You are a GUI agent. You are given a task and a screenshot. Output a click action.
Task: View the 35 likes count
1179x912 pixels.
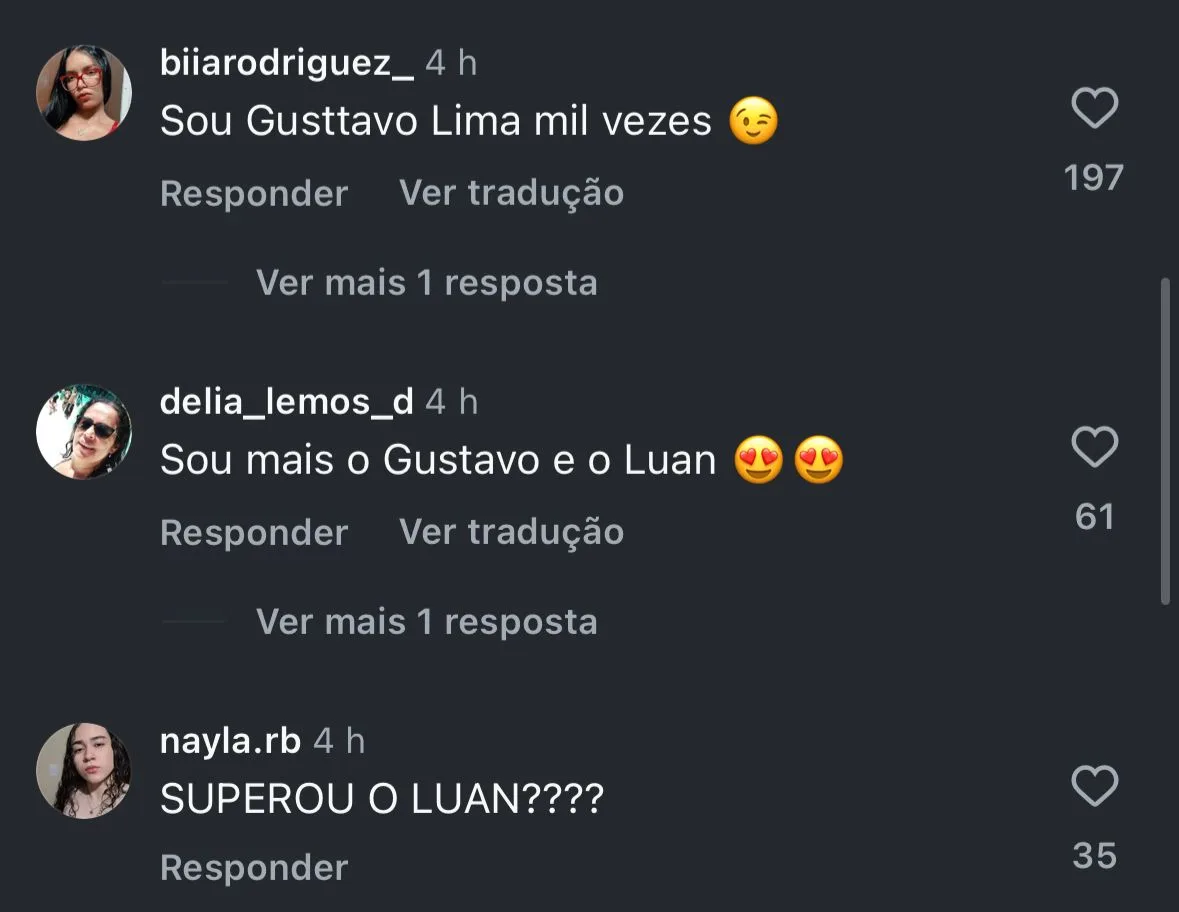1094,856
